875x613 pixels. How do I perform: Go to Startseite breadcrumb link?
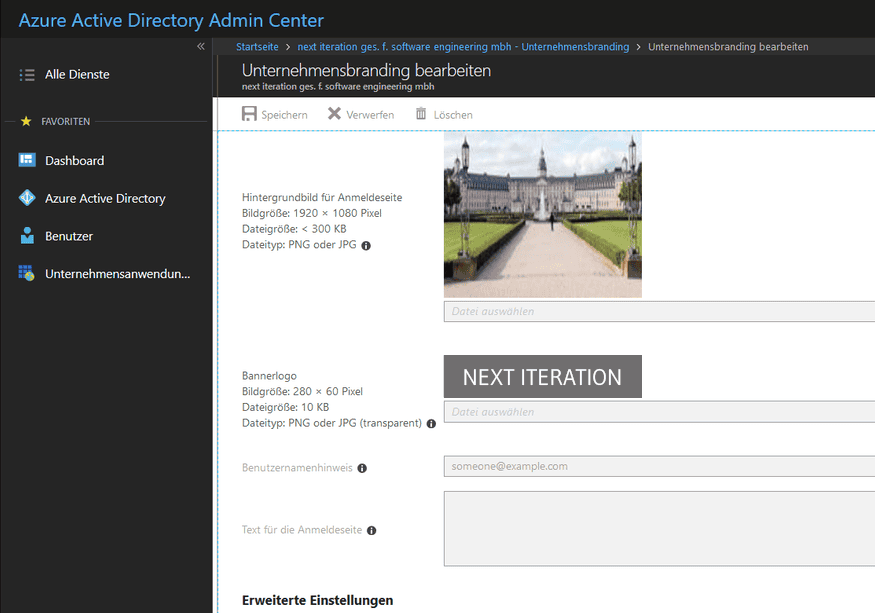(257, 47)
